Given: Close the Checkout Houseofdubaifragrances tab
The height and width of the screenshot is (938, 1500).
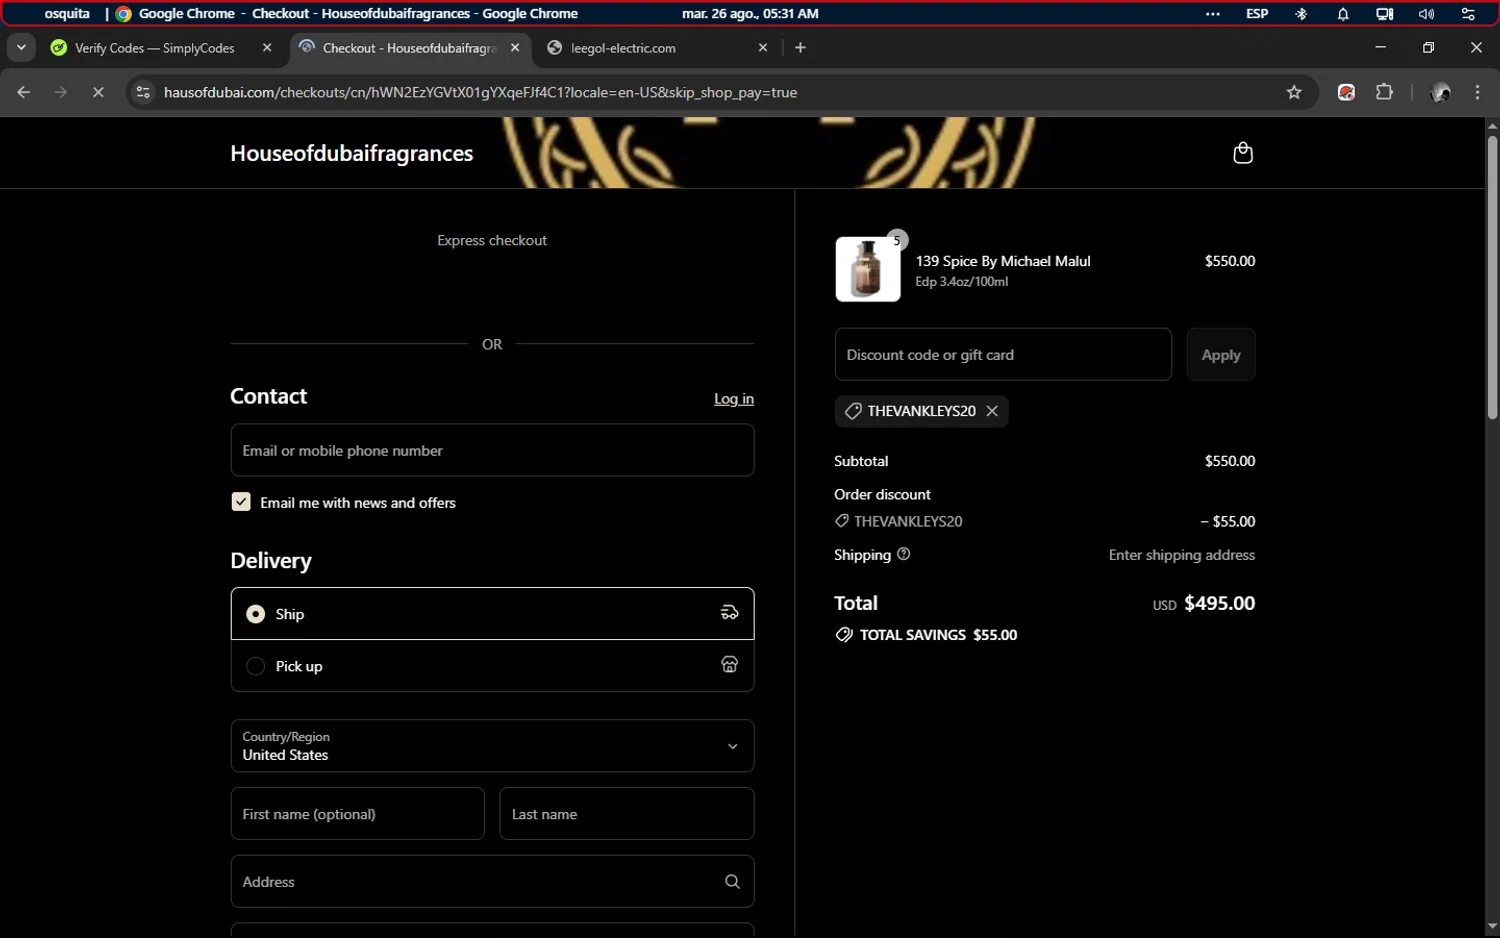Looking at the screenshot, I should click(x=515, y=47).
